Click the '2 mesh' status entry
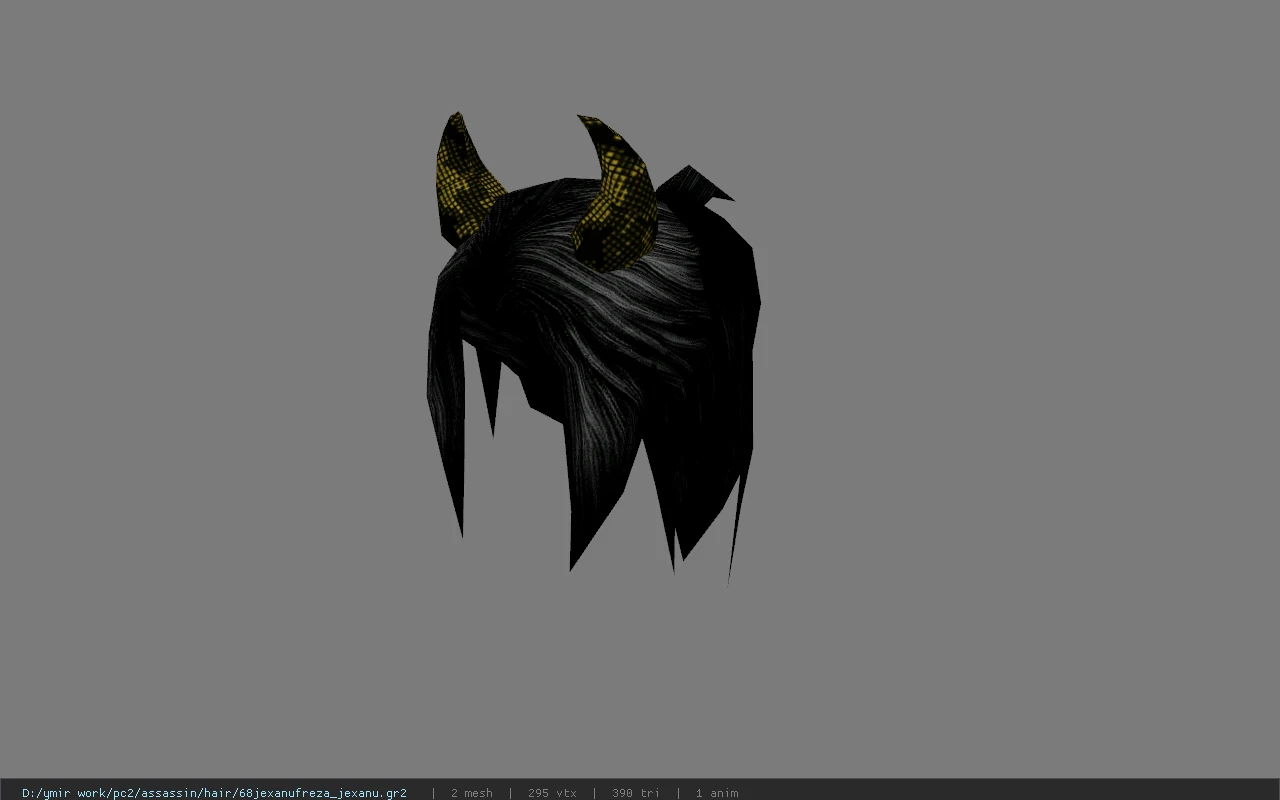 coord(471,793)
